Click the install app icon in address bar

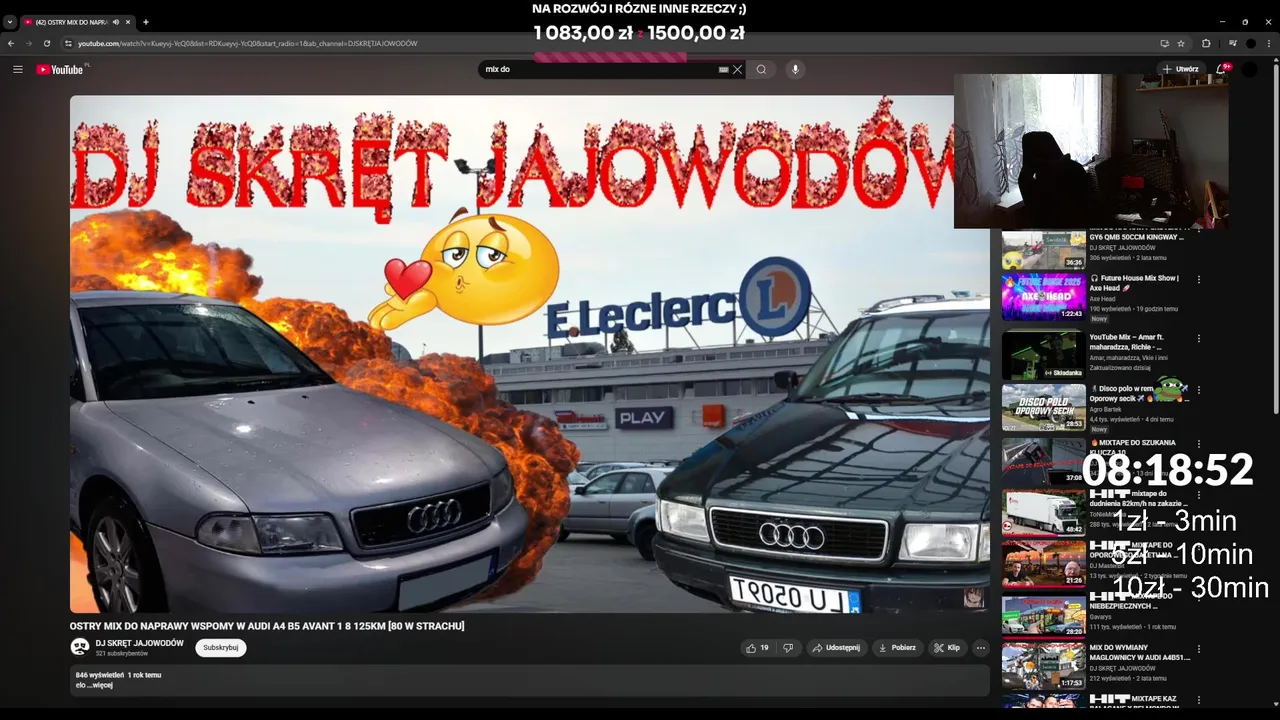(1164, 43)
